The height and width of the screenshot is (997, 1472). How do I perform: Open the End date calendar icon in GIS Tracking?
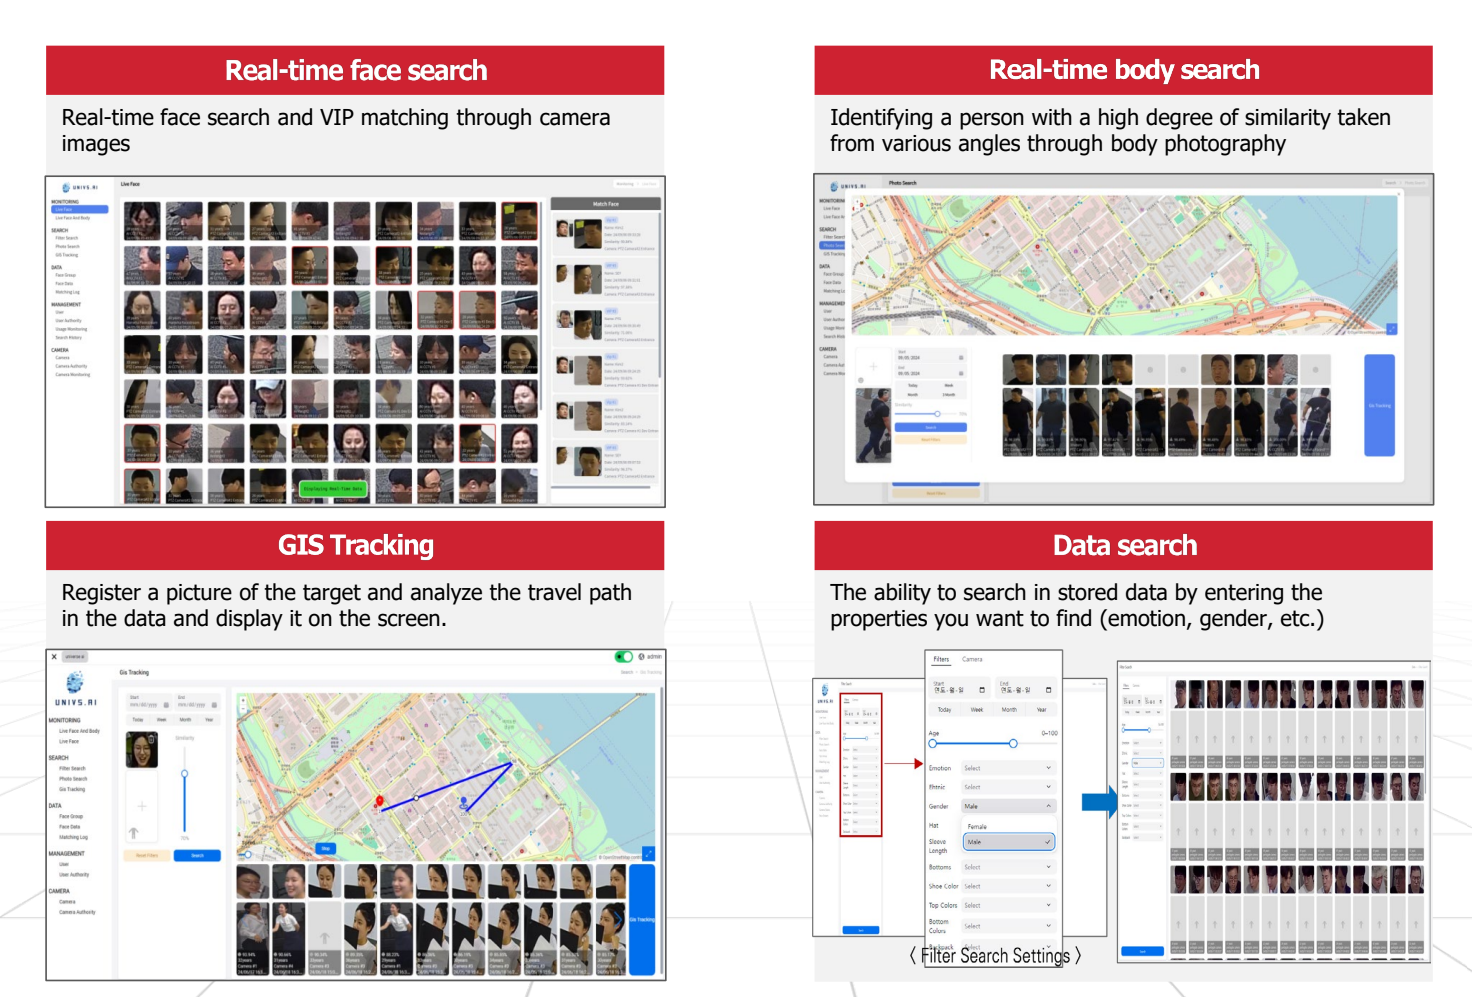click(214, 705)
